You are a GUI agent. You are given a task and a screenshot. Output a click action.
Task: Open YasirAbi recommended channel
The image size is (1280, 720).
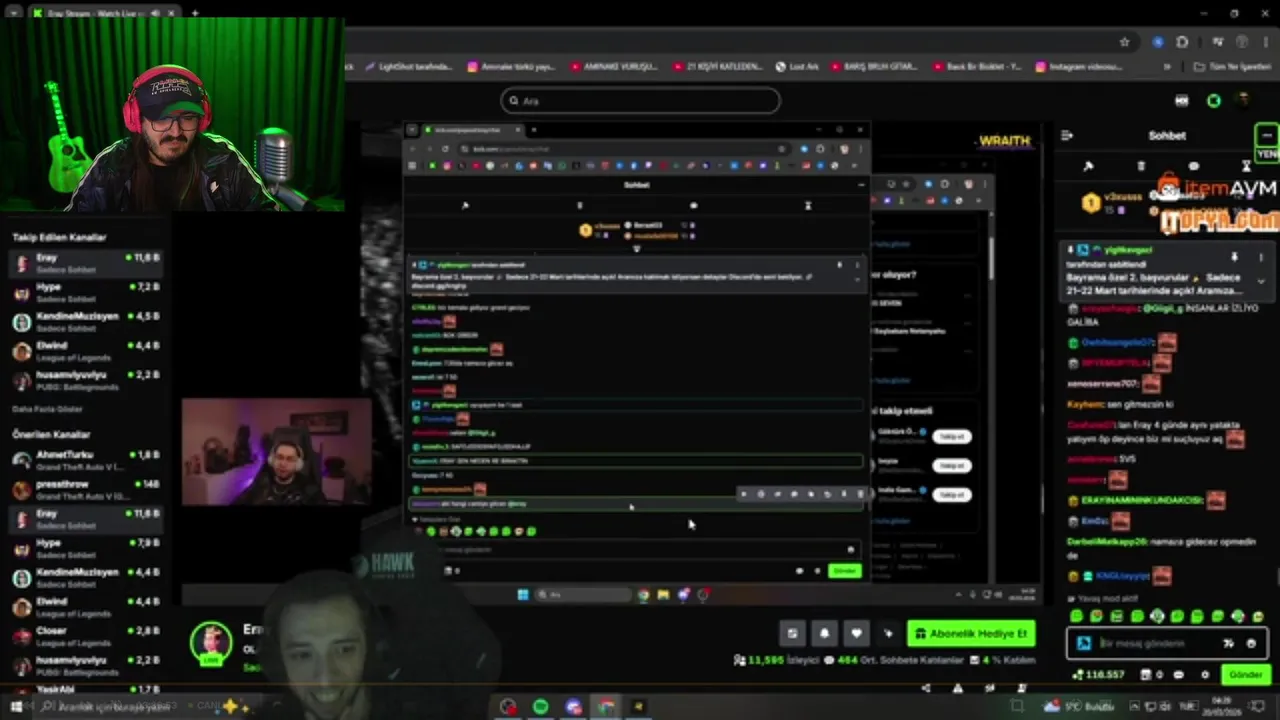(x=85, y=691)
